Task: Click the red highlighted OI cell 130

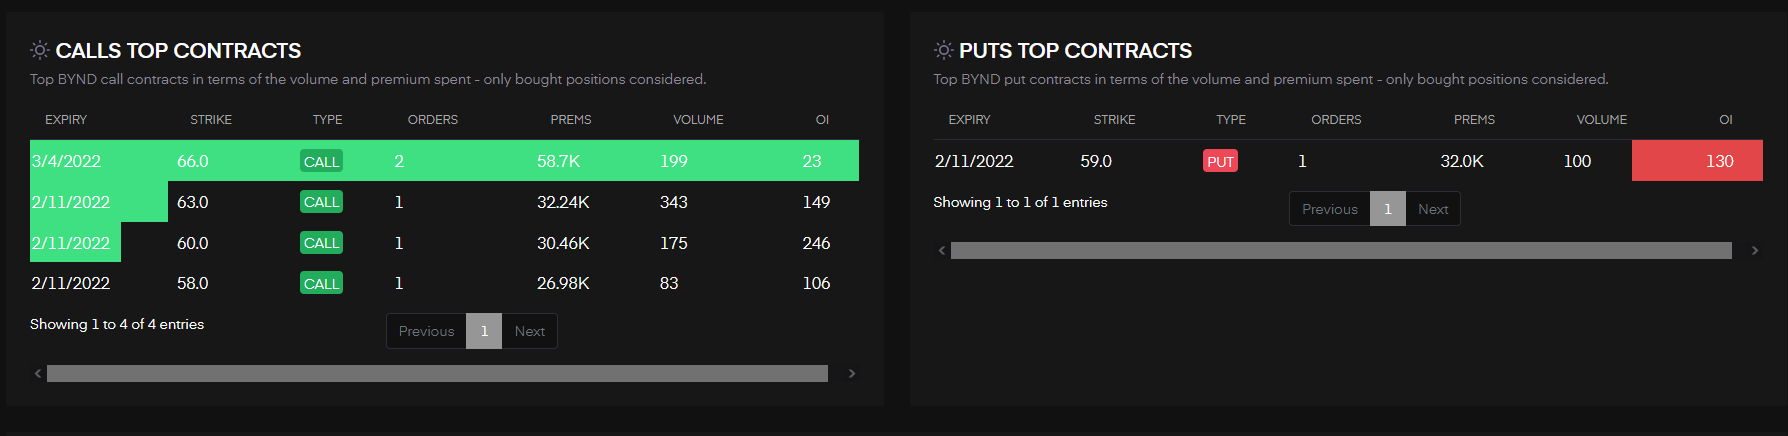Action: point(1697,160)
